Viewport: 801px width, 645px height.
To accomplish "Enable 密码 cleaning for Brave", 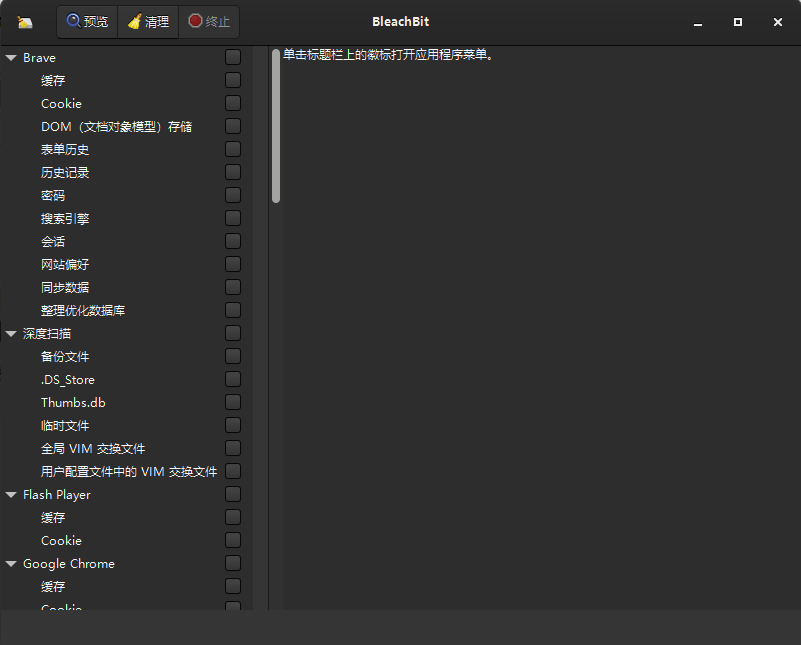I will [x=232, y=194].
